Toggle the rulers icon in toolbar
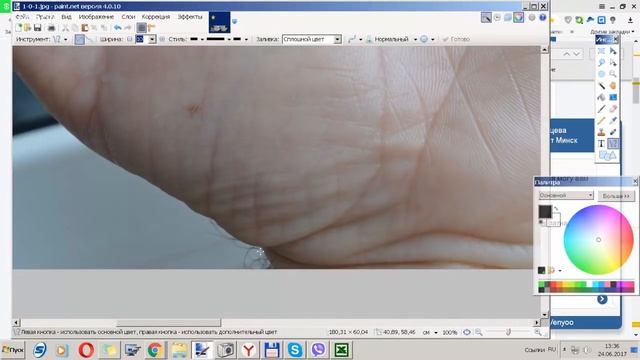This screenshot has width=640, height=360. [x=151, y=28]
